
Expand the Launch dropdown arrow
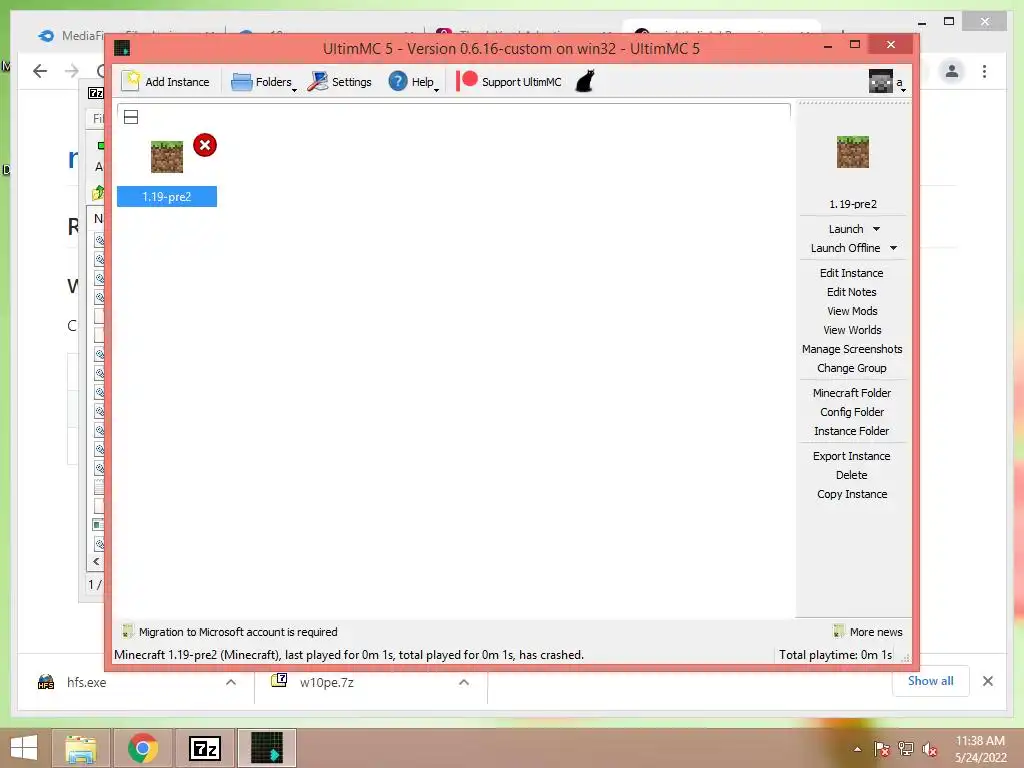[x=876, y=229]
